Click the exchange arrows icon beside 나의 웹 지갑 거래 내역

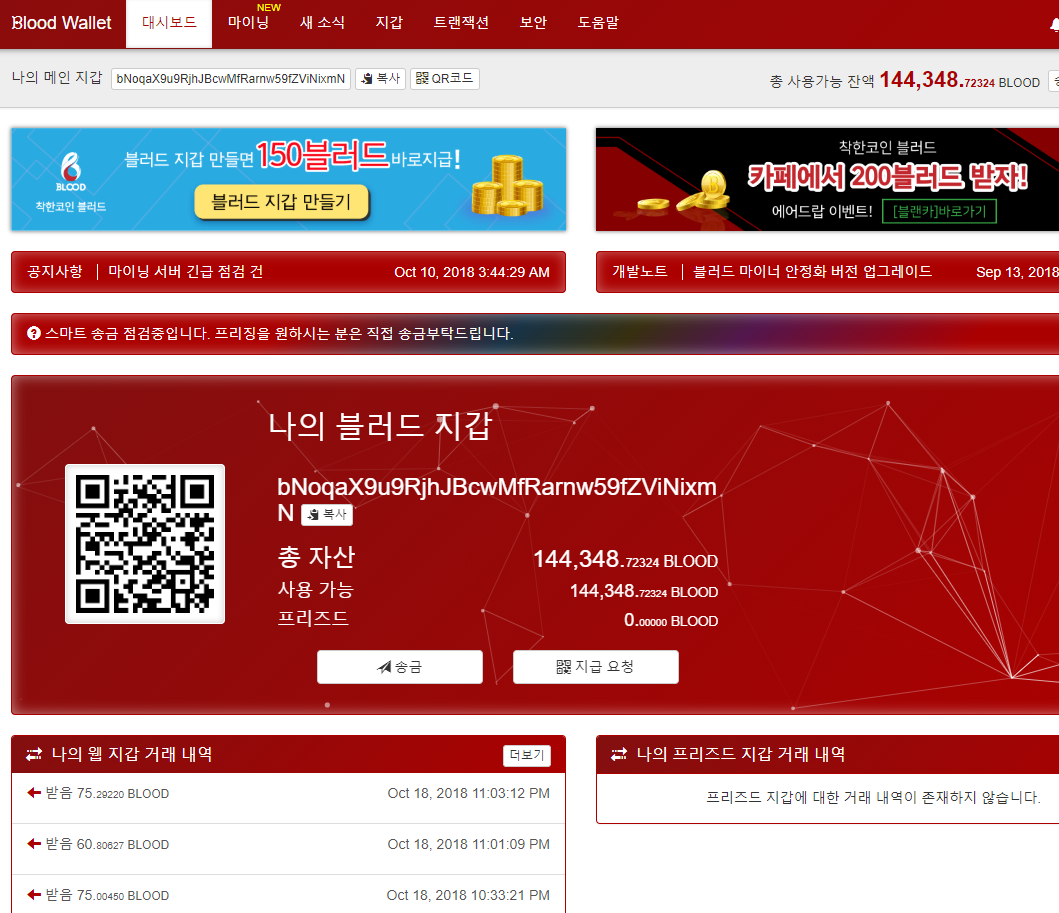pyautogui.click(x=34, y=754)
